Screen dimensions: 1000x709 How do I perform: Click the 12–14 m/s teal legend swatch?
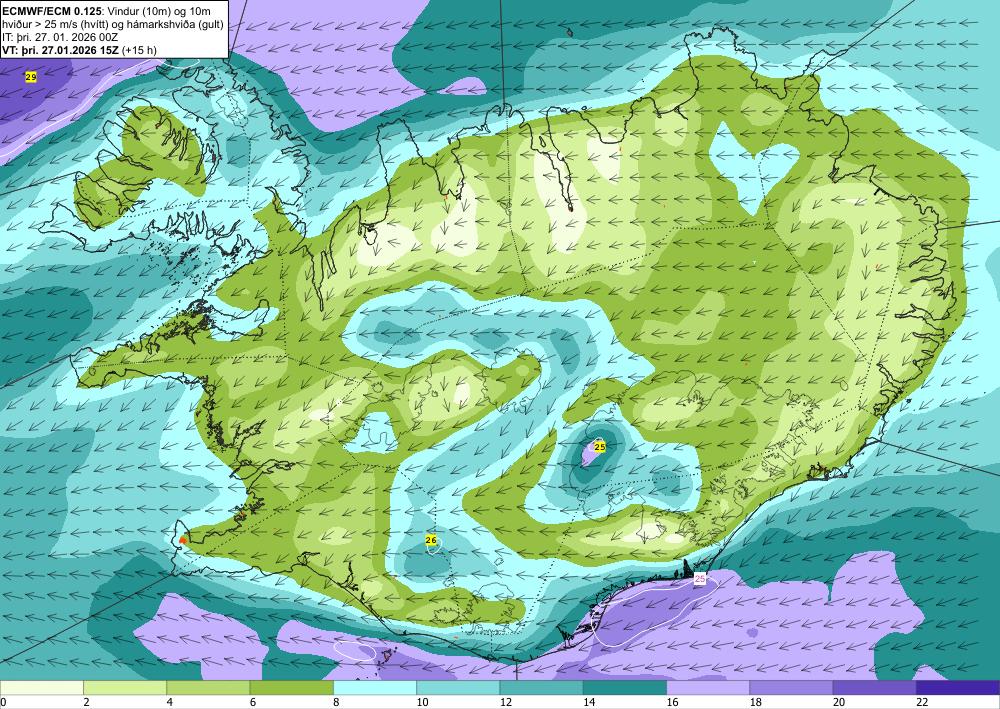pyautogui.click(x=541, y=688)
